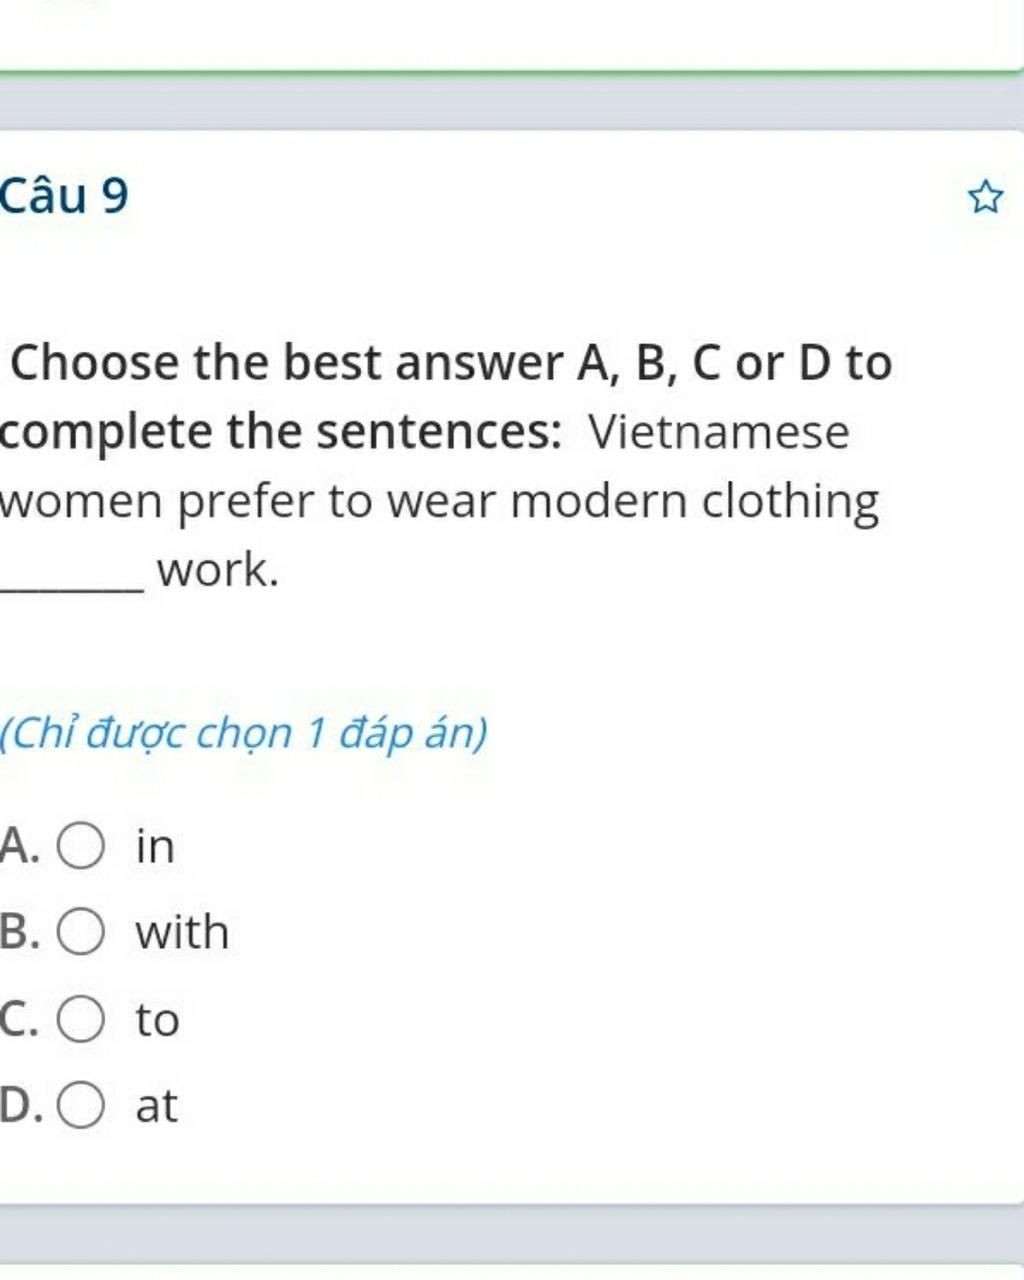The height and width of the screenshot is (1280, 1024).
Task: Click the "Chỉ được chọn 1 đáp án" hint
Action: coord(244,734)
